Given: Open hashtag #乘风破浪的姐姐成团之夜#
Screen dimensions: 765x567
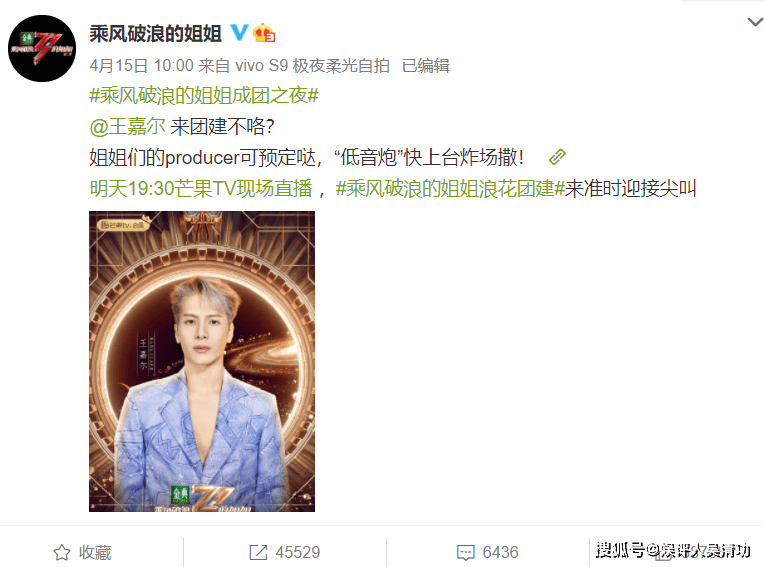Looking at the screenshot, I should [204, 95].
